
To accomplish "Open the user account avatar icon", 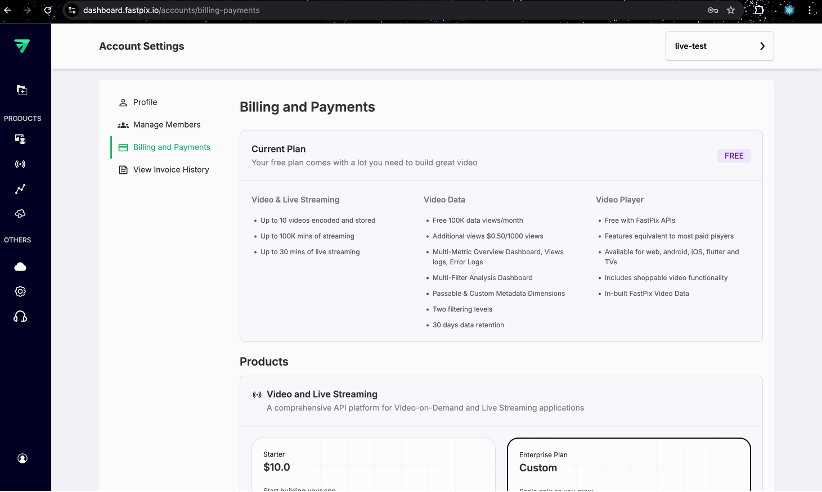I will point(22,458).
